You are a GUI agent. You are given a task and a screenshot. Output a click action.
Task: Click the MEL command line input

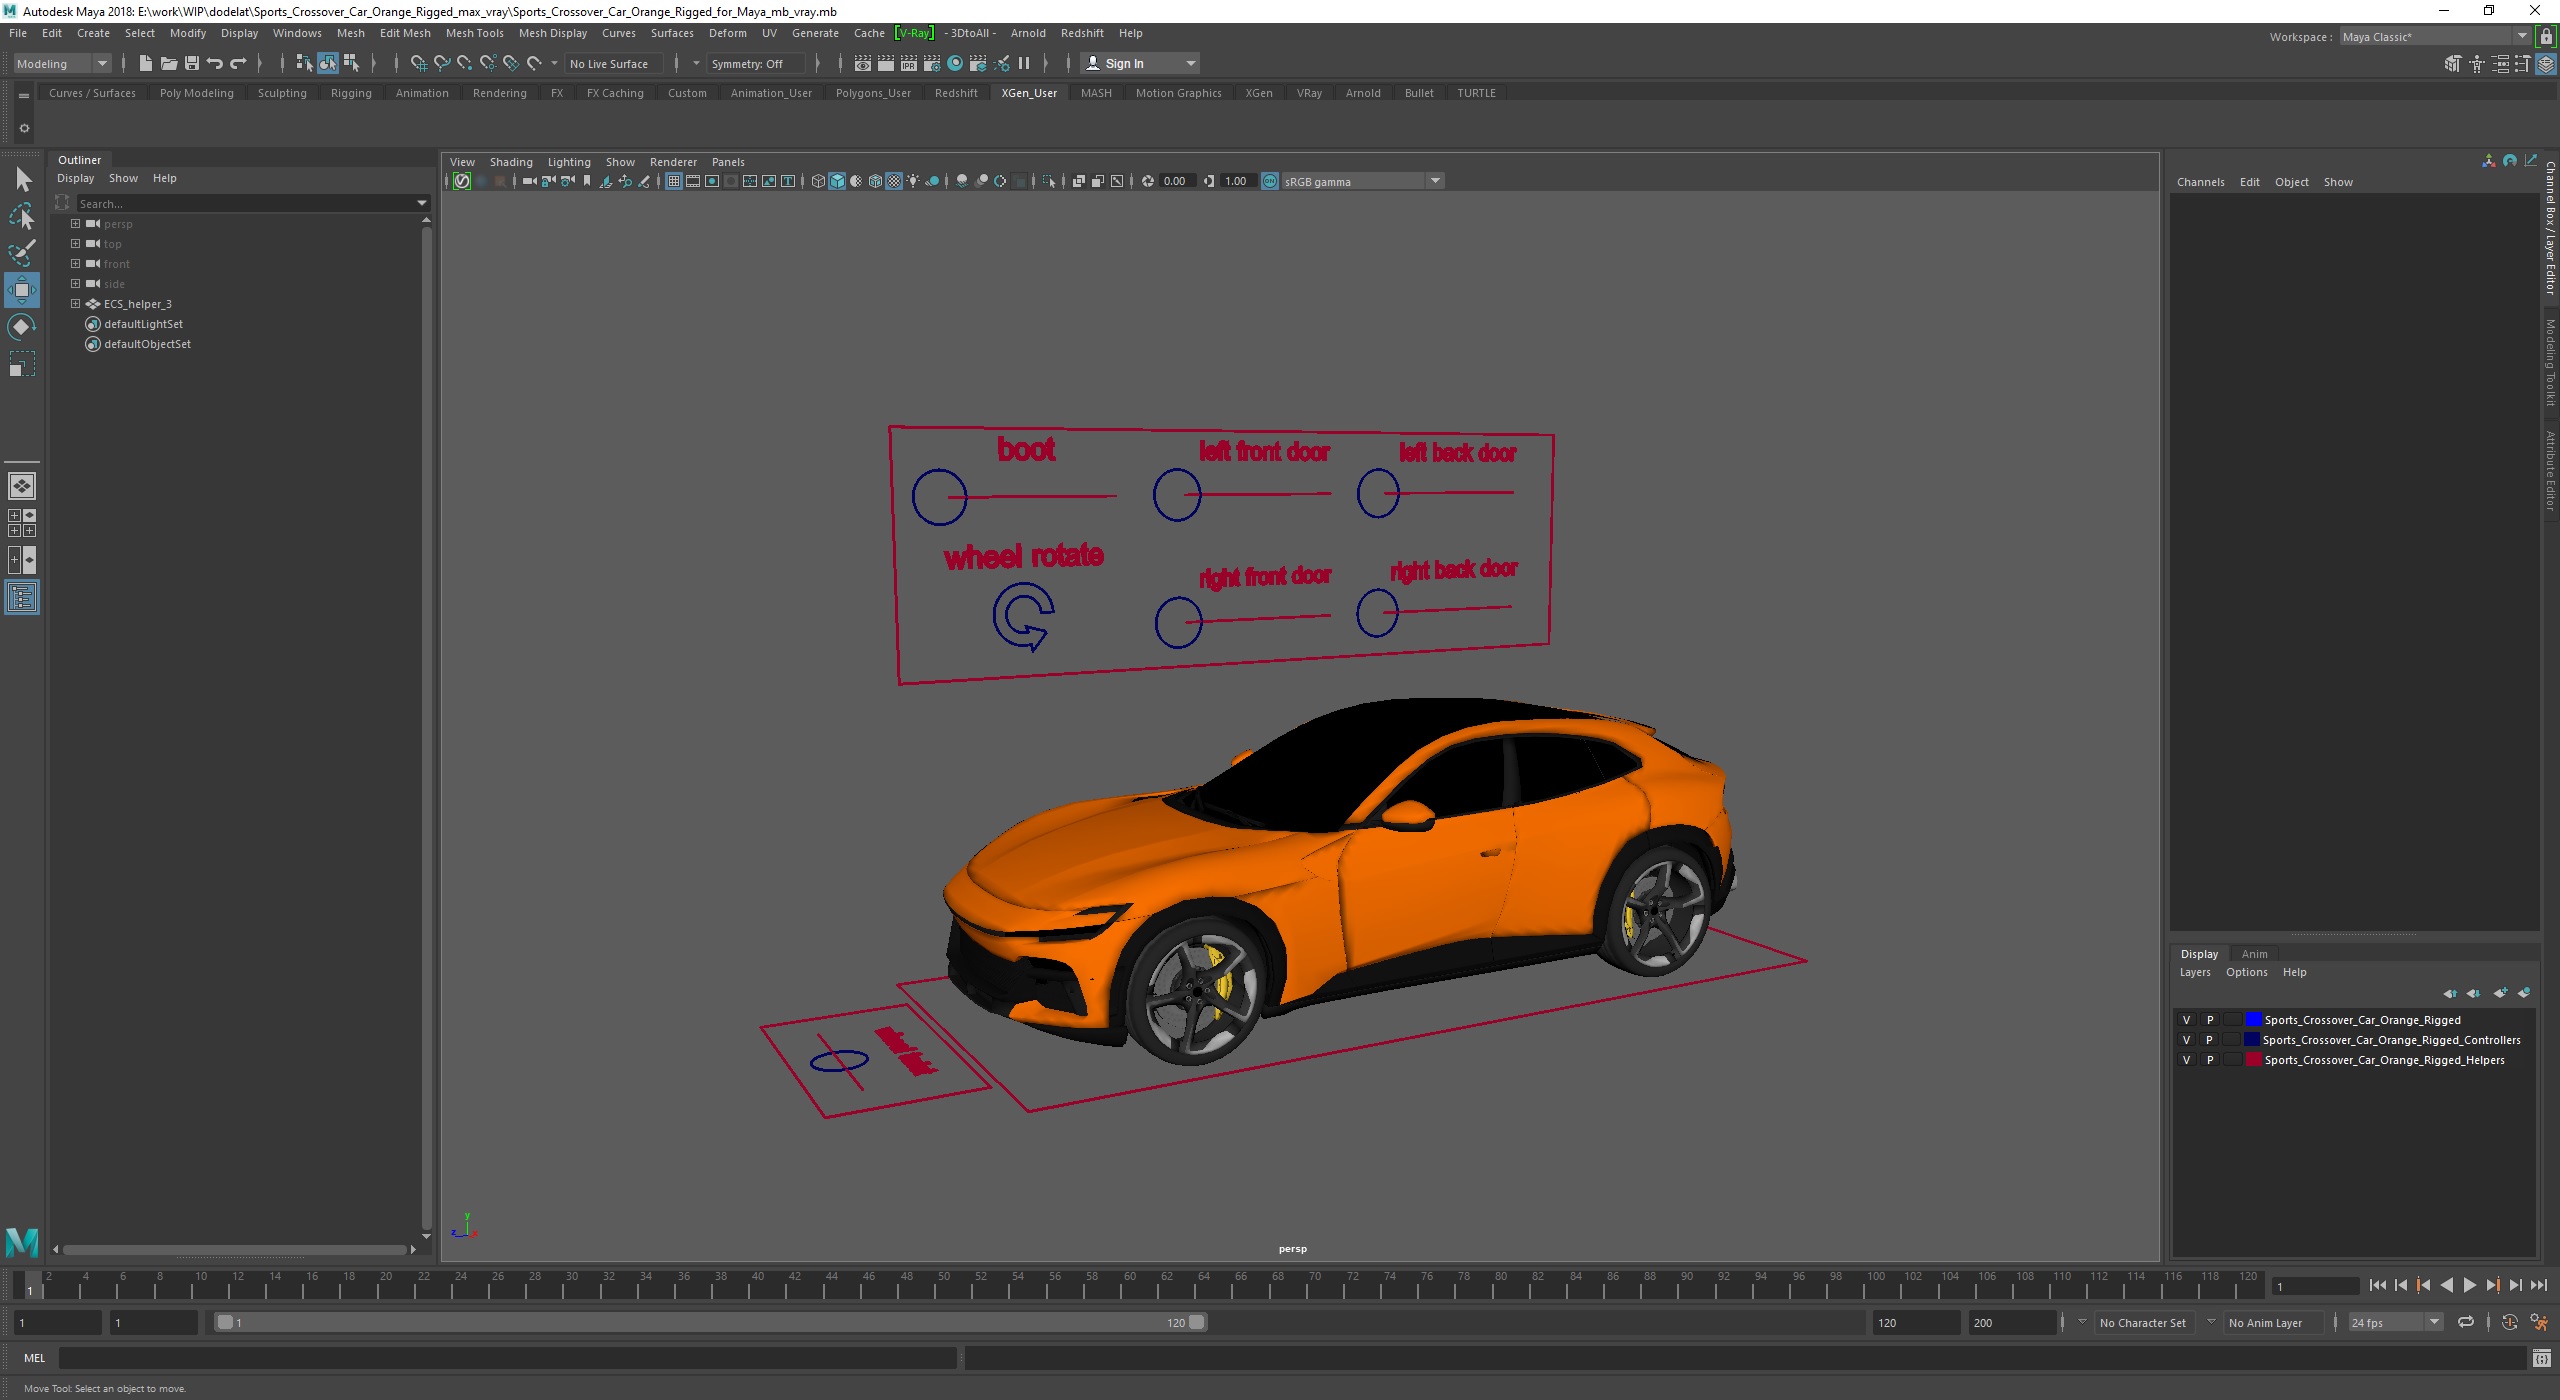click(508, 1358)
